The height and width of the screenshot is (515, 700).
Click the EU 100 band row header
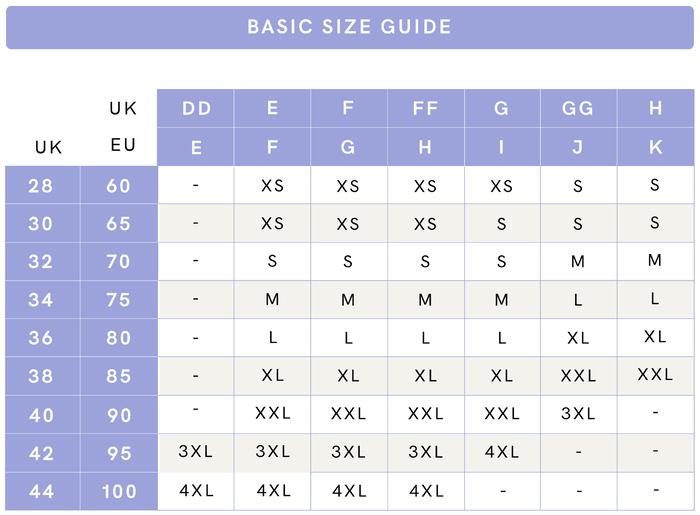coord(119,491)
